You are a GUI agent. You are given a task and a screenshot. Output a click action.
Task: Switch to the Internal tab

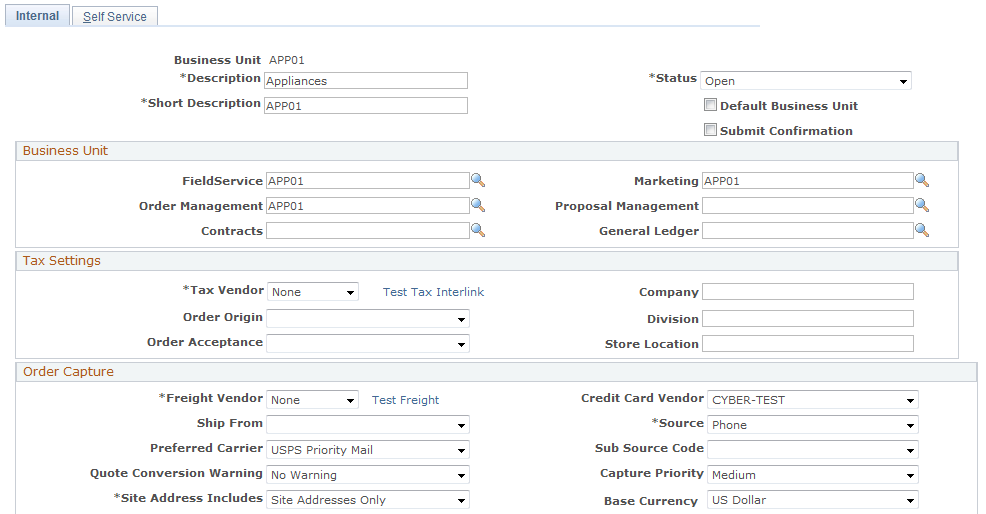coord(37,16)
